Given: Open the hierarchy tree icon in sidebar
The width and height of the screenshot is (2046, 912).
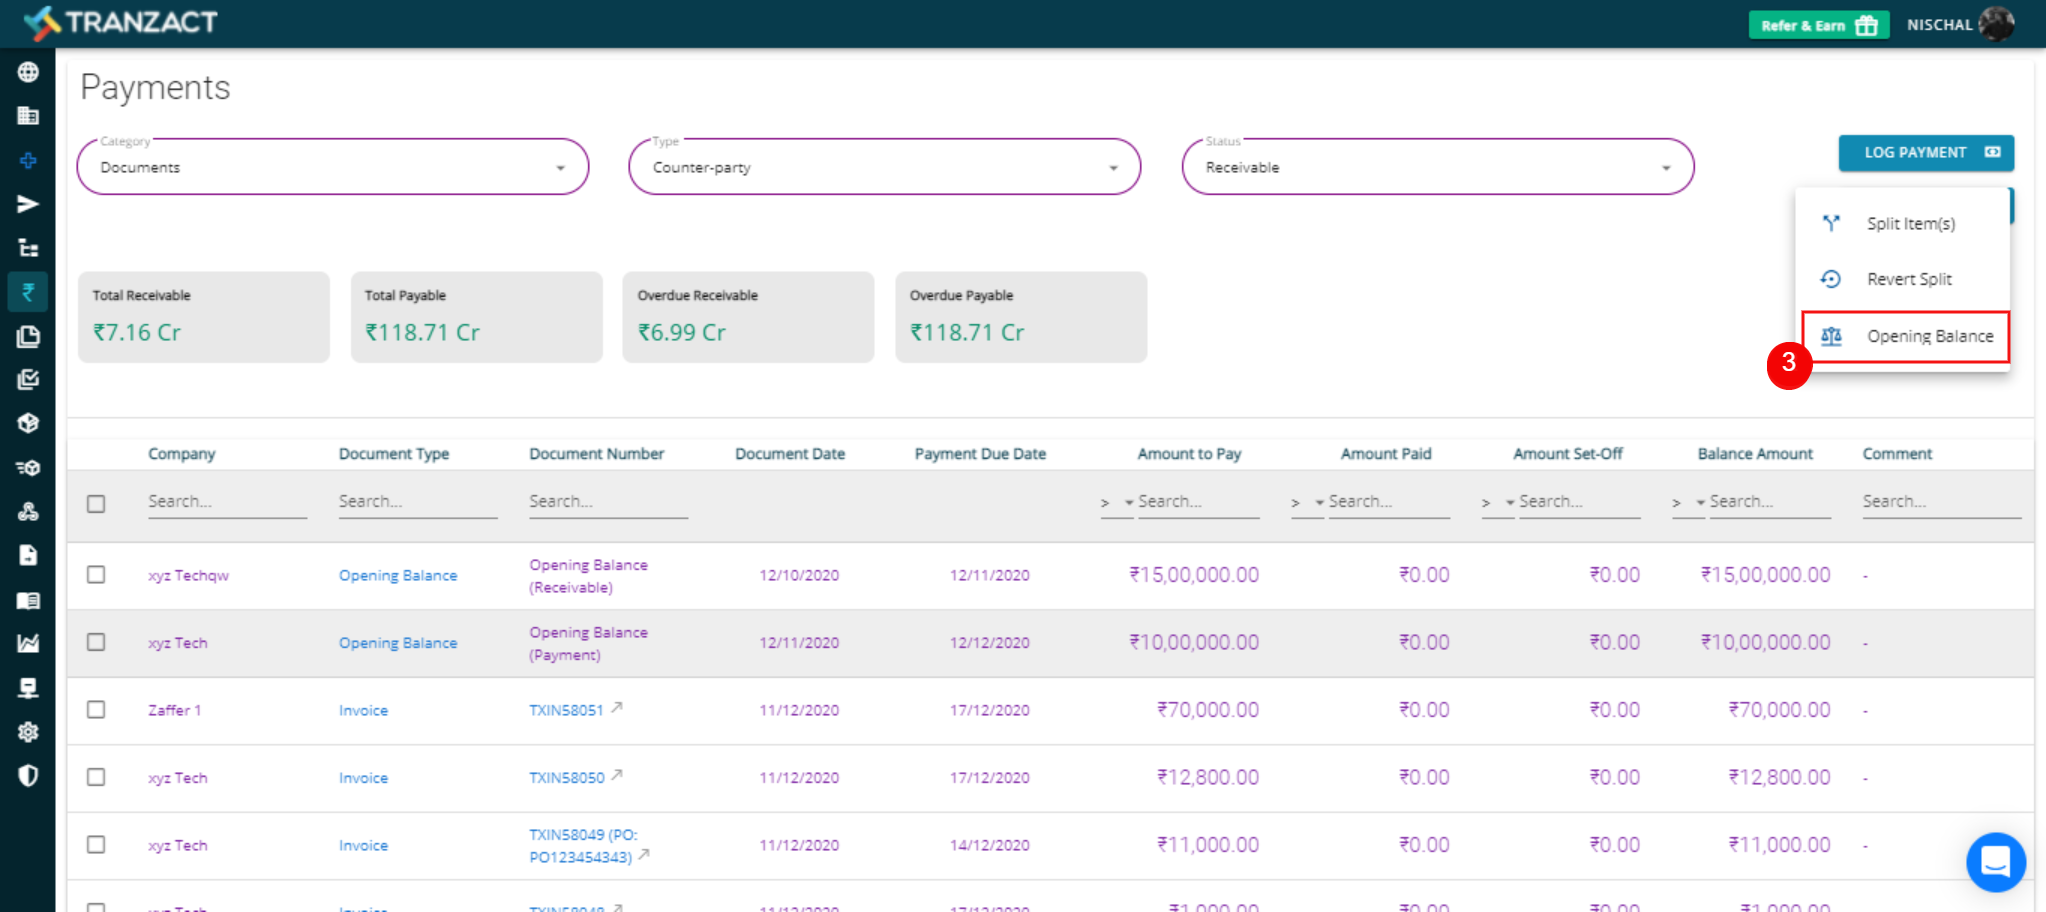Looking at the screenshot, I should coord(28,248).
